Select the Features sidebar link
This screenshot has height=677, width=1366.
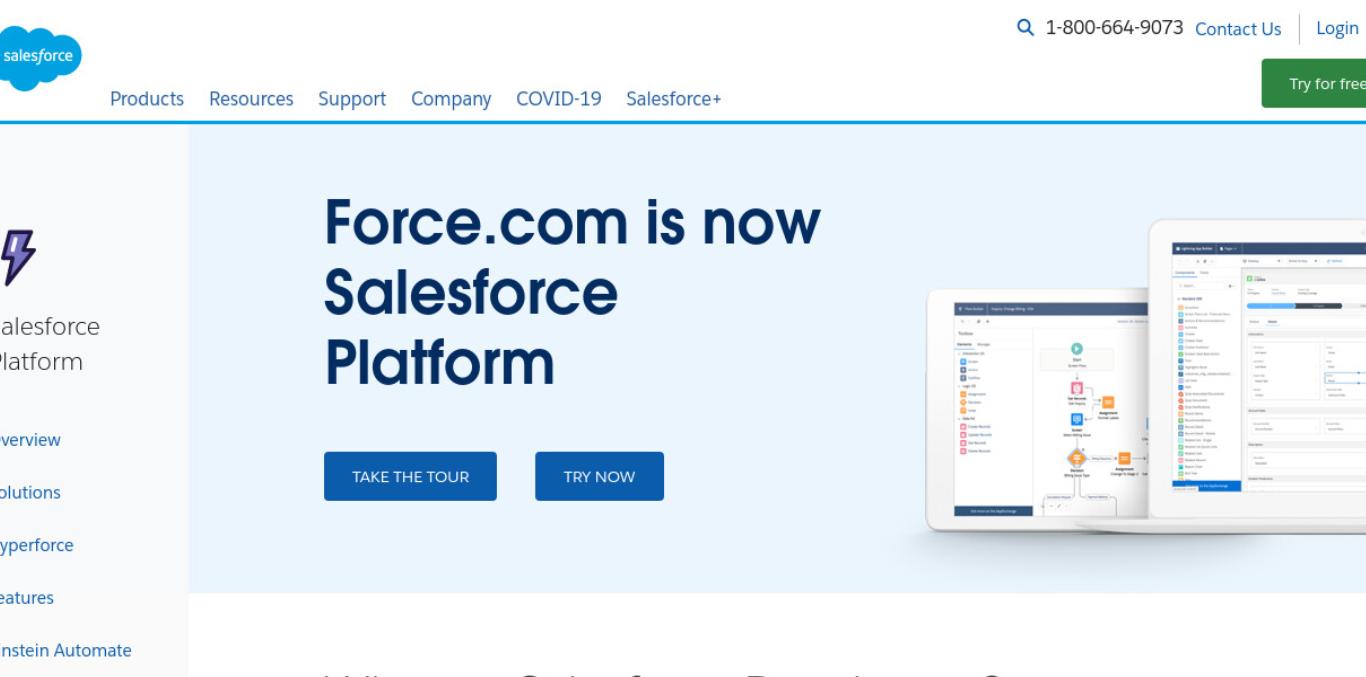click(27, 598)
